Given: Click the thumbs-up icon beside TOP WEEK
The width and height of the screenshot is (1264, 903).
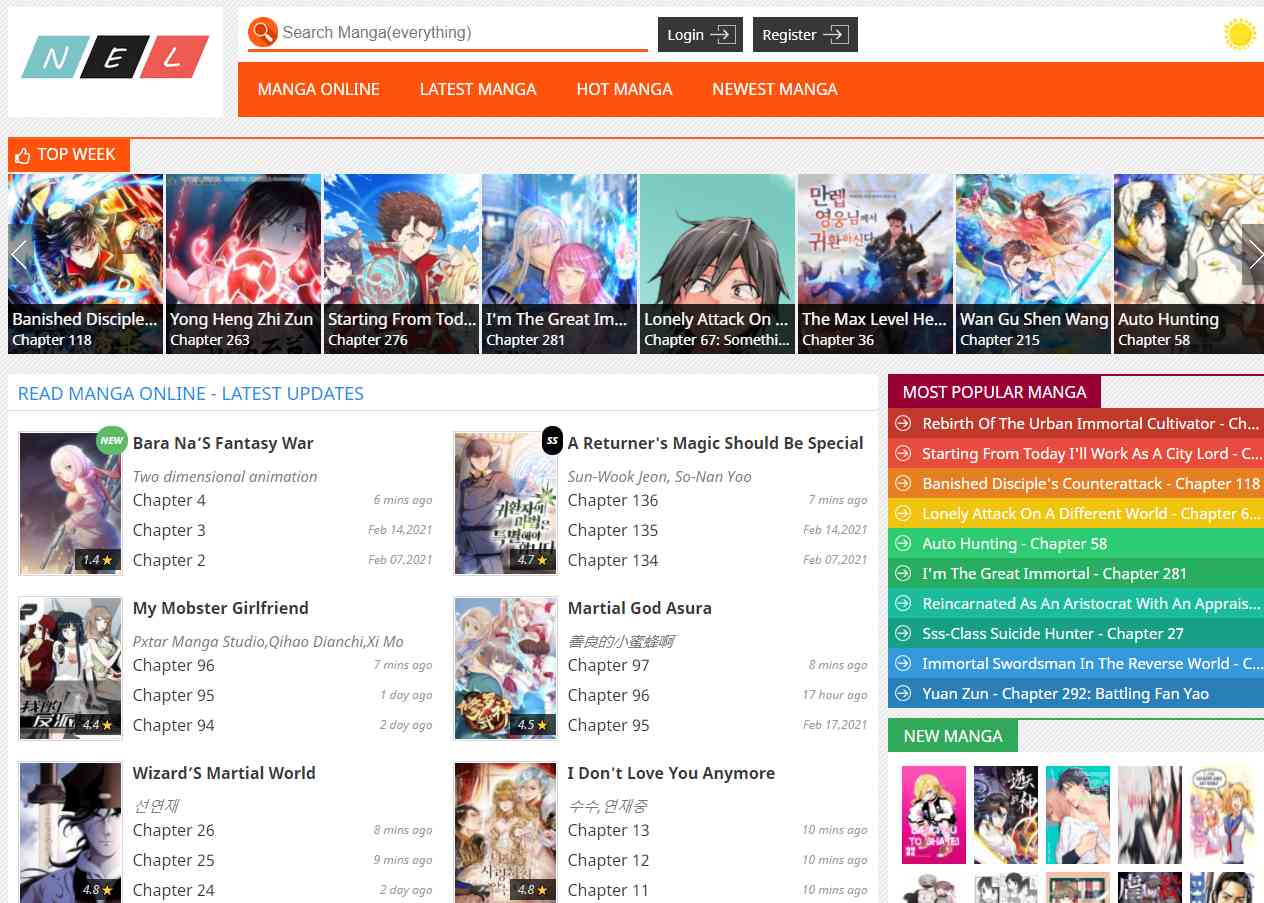Looking at the screenshot, I should 23,155.
